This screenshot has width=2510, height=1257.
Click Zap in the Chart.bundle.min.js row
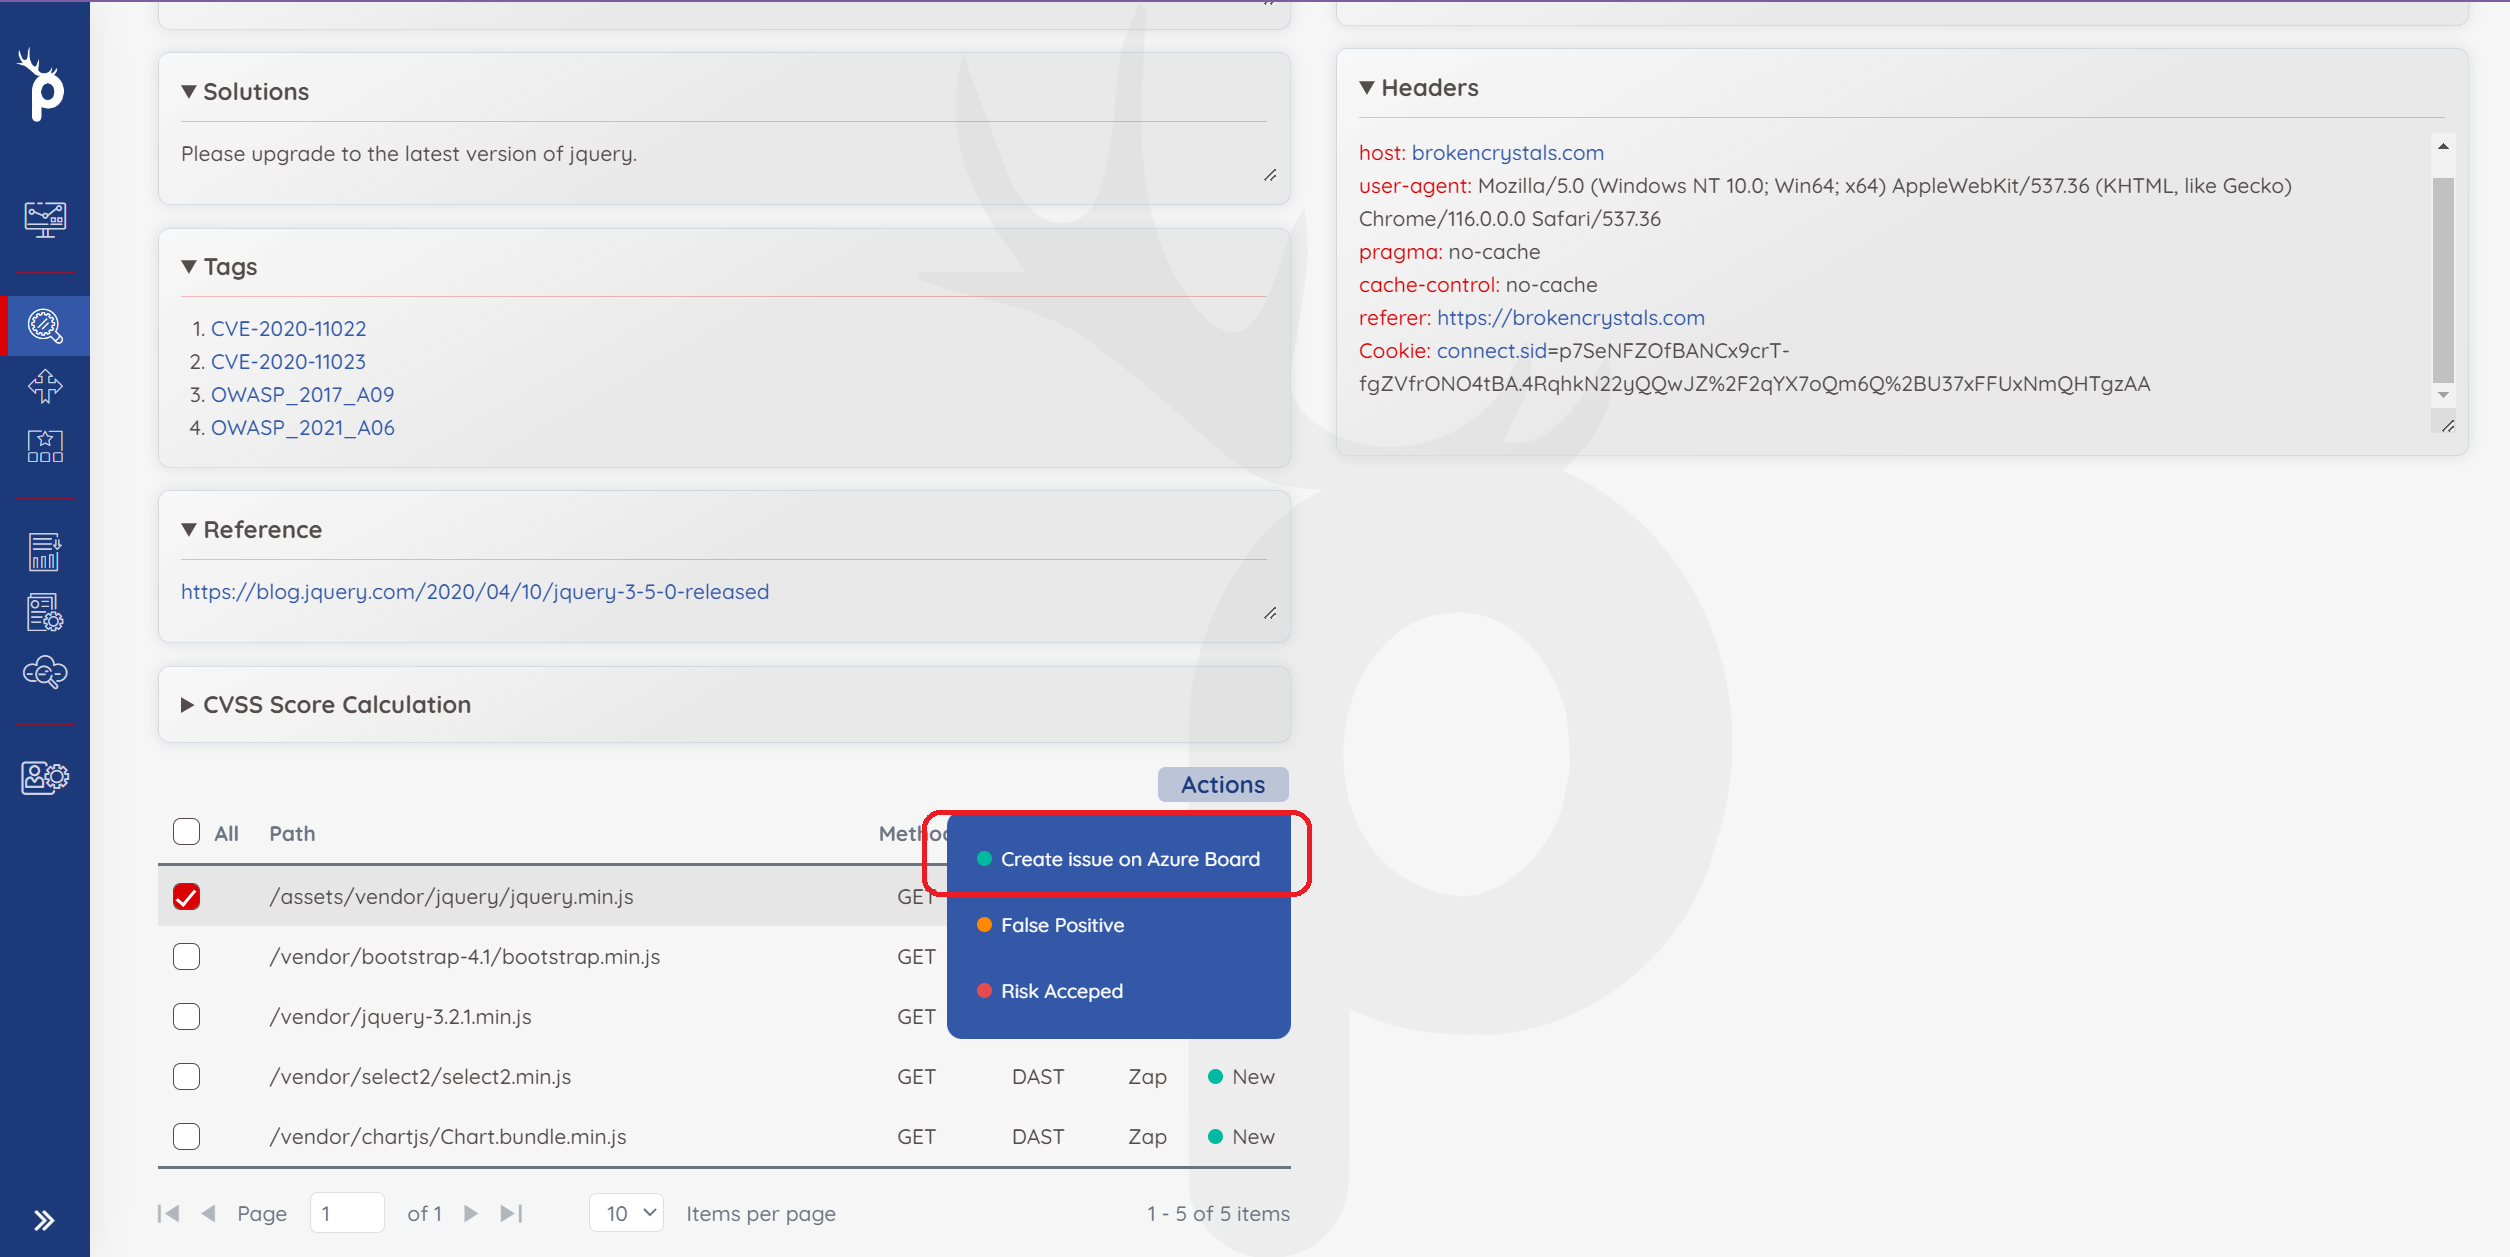1147,1136
